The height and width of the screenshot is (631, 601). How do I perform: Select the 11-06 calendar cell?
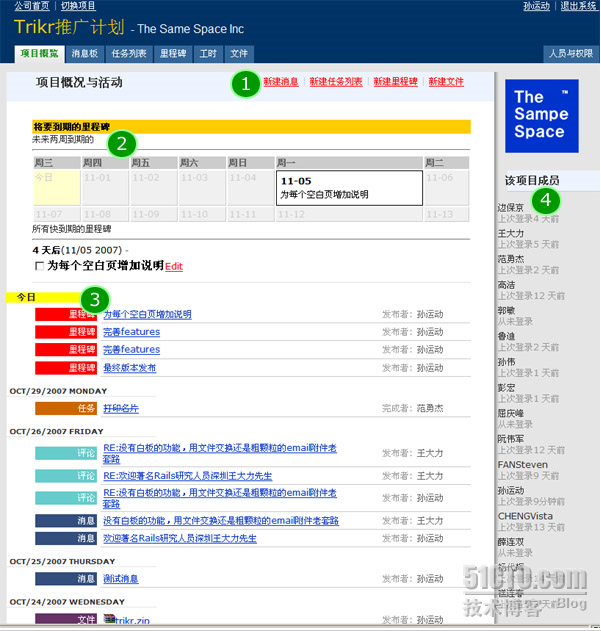[x=446, y=188]
